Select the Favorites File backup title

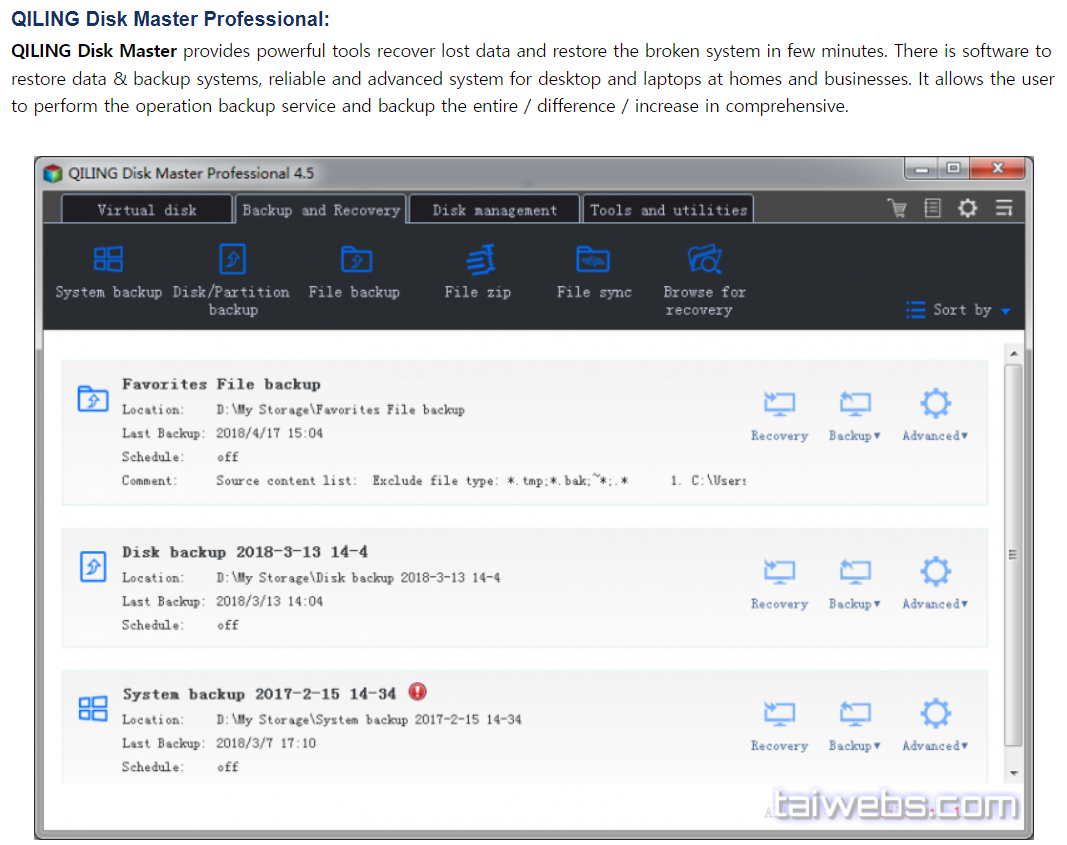pyautogui.click(x=221, y=384)
